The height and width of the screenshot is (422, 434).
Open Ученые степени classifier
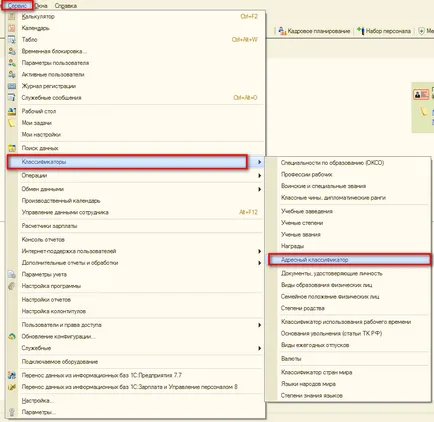(x=302, y=223)
